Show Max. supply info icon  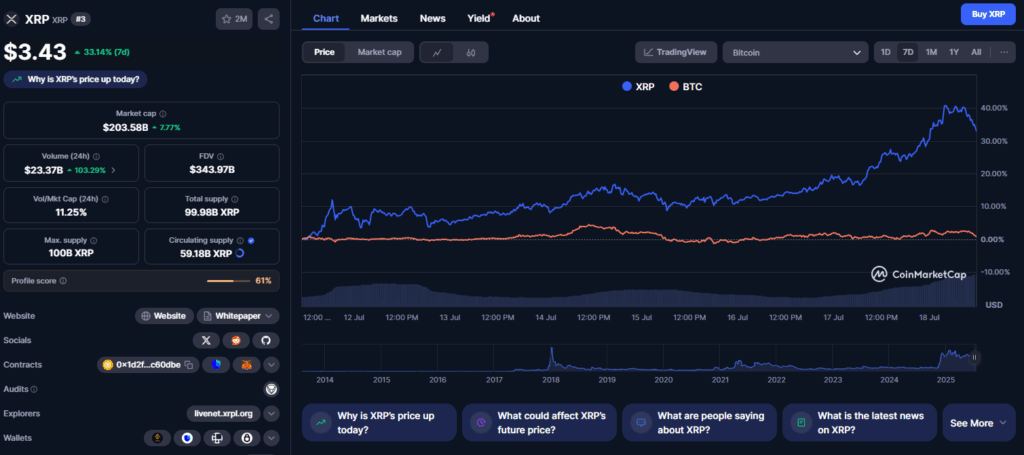tap(93, 240)
